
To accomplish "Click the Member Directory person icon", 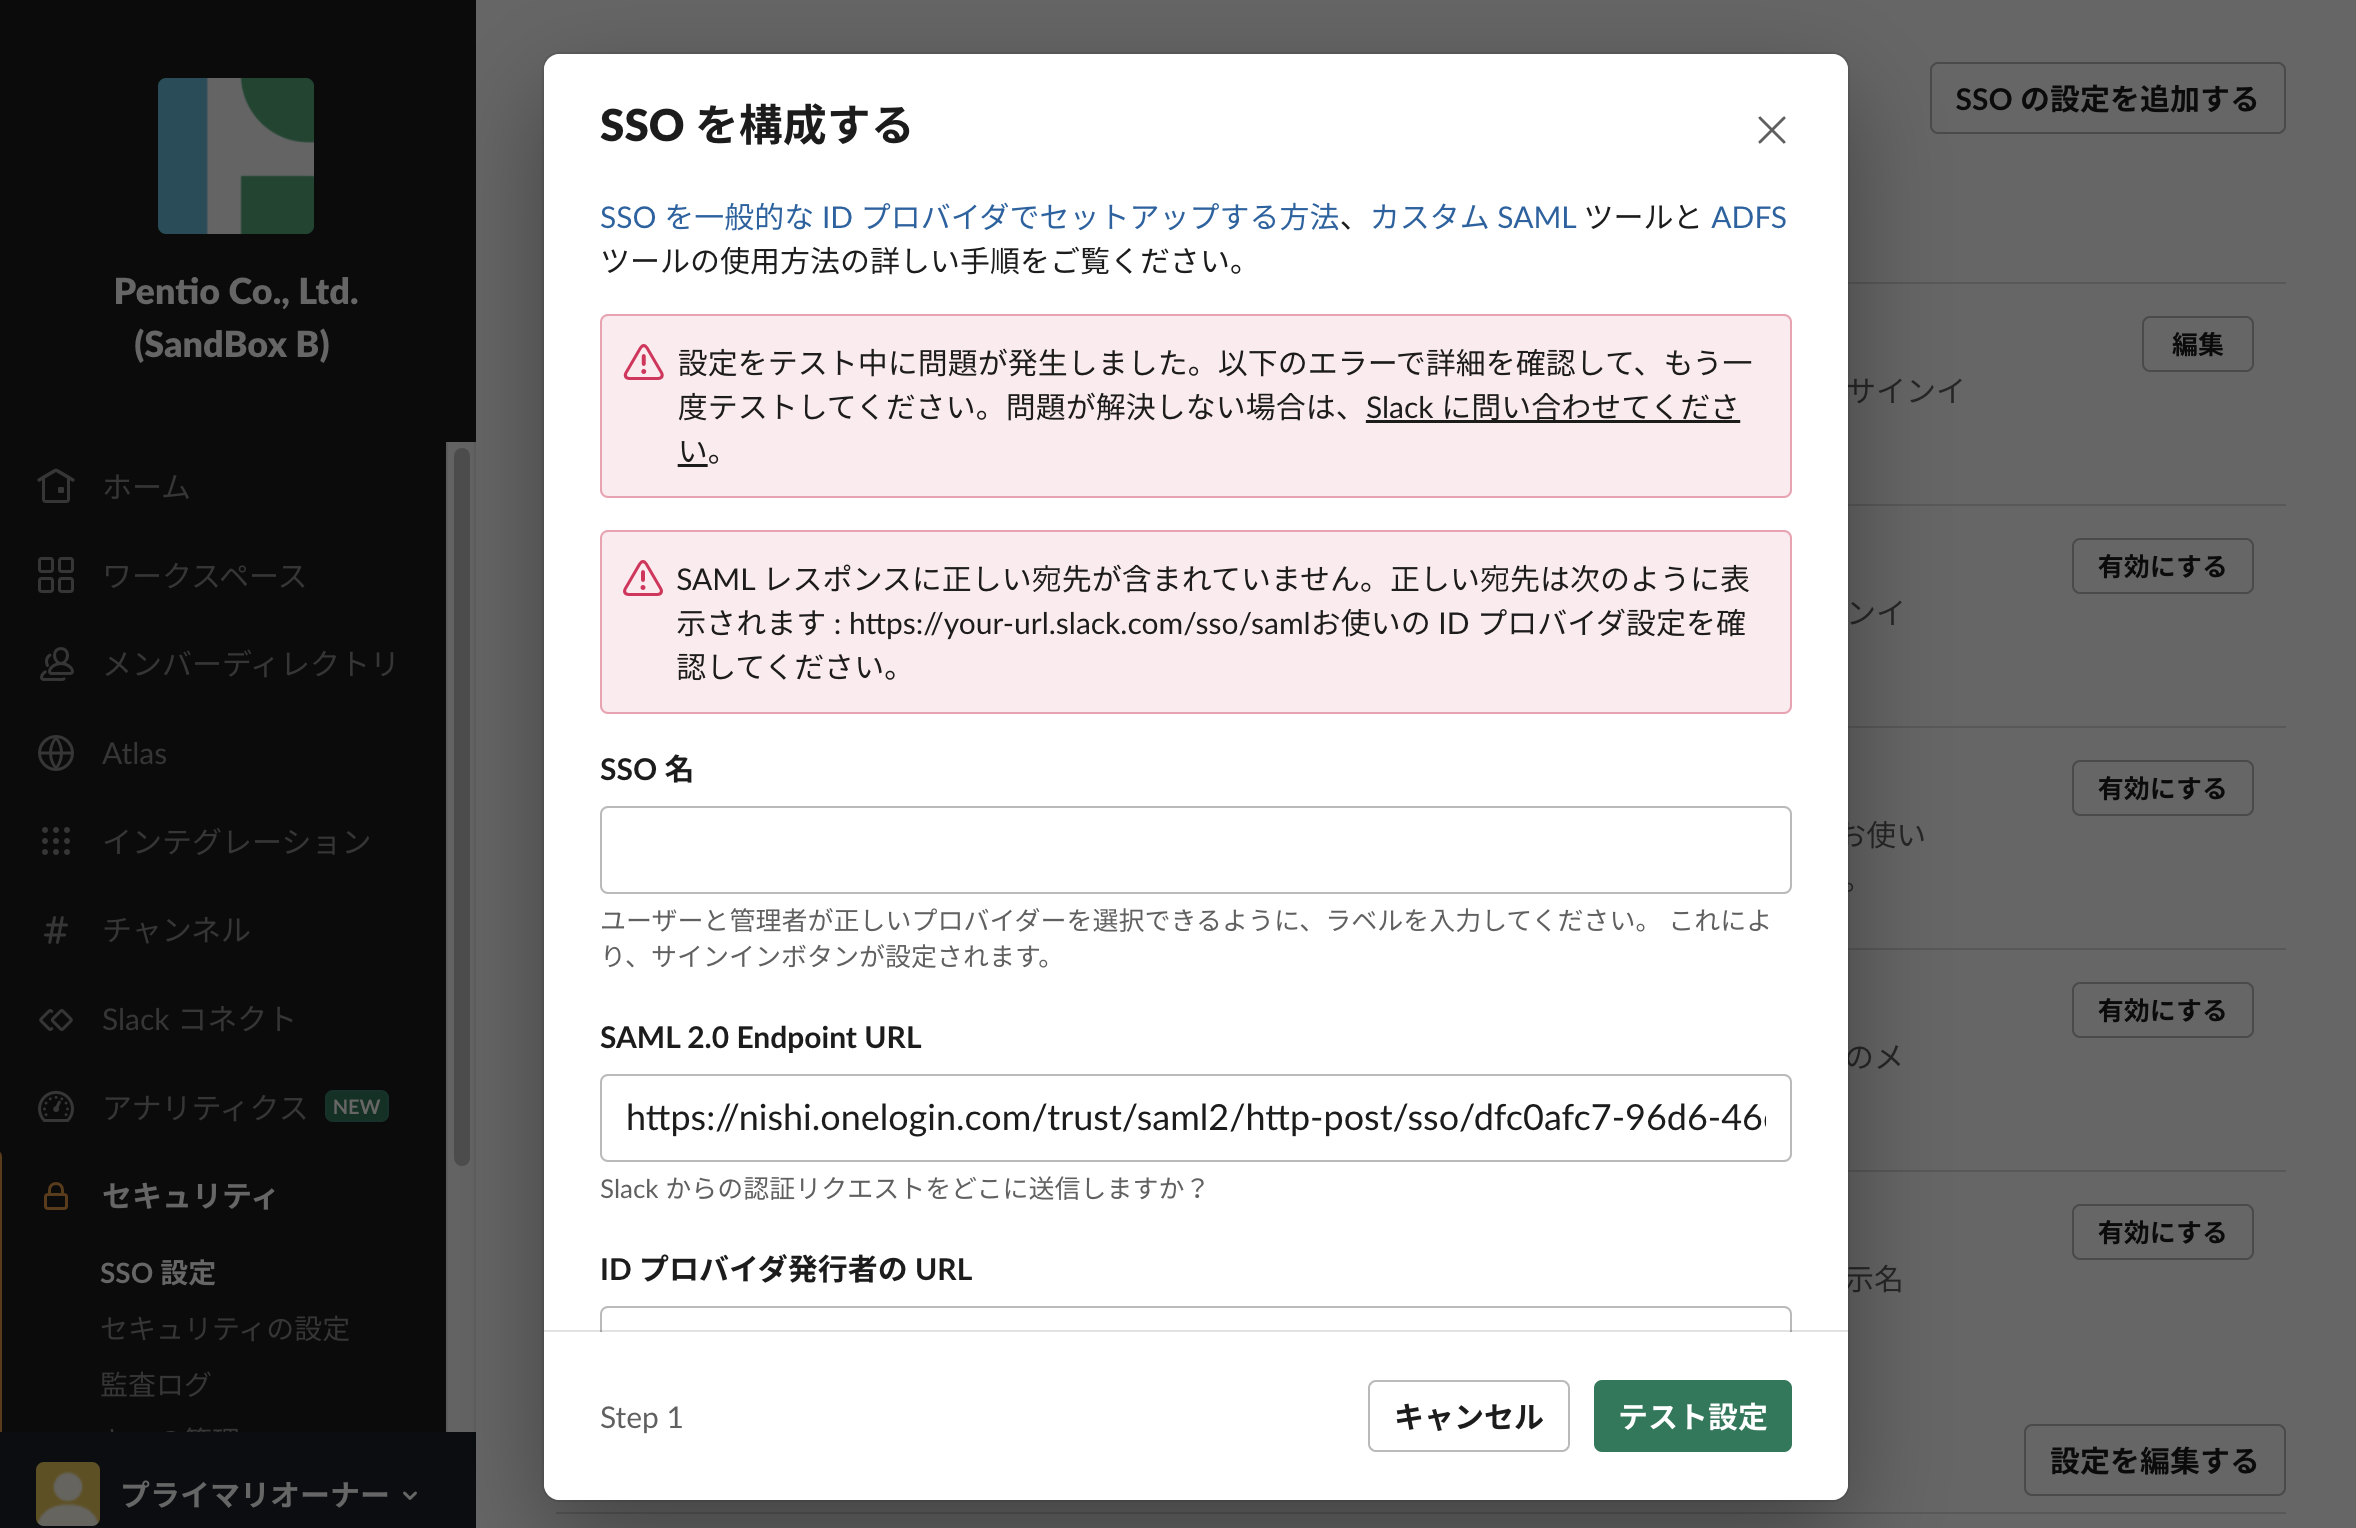I will (x=56, y=664).
